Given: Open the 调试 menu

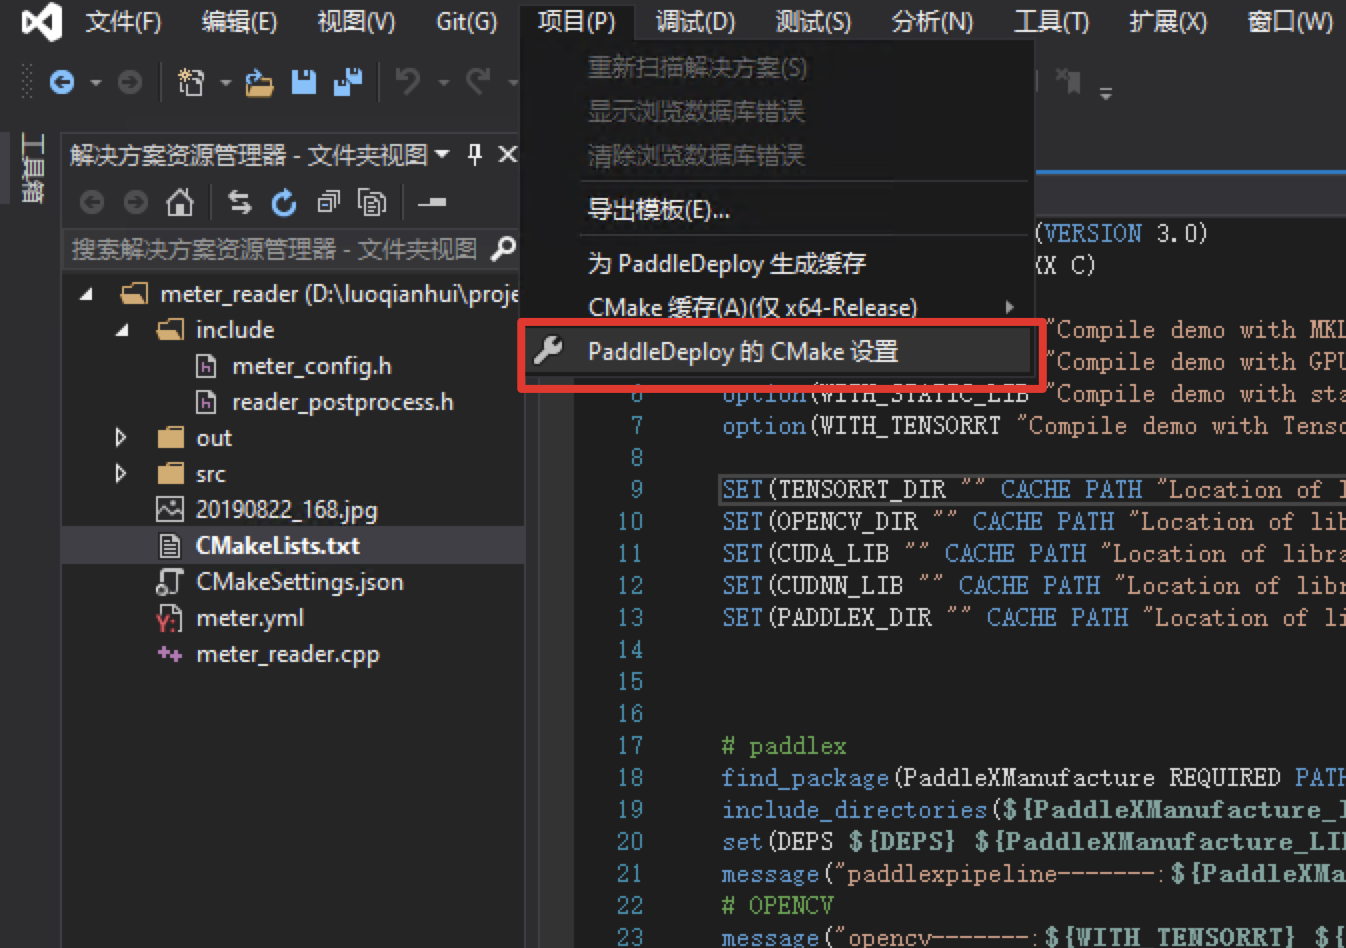Looking at the screenshot, I should tap(694, 21).
